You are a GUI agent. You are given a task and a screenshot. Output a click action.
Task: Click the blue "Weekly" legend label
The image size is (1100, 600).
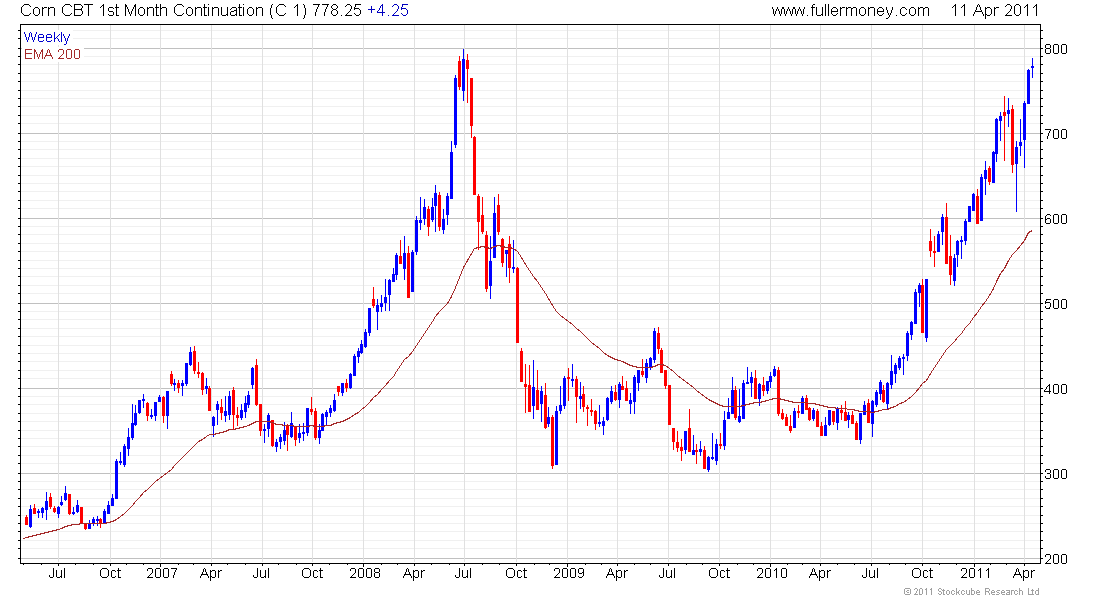47,37
